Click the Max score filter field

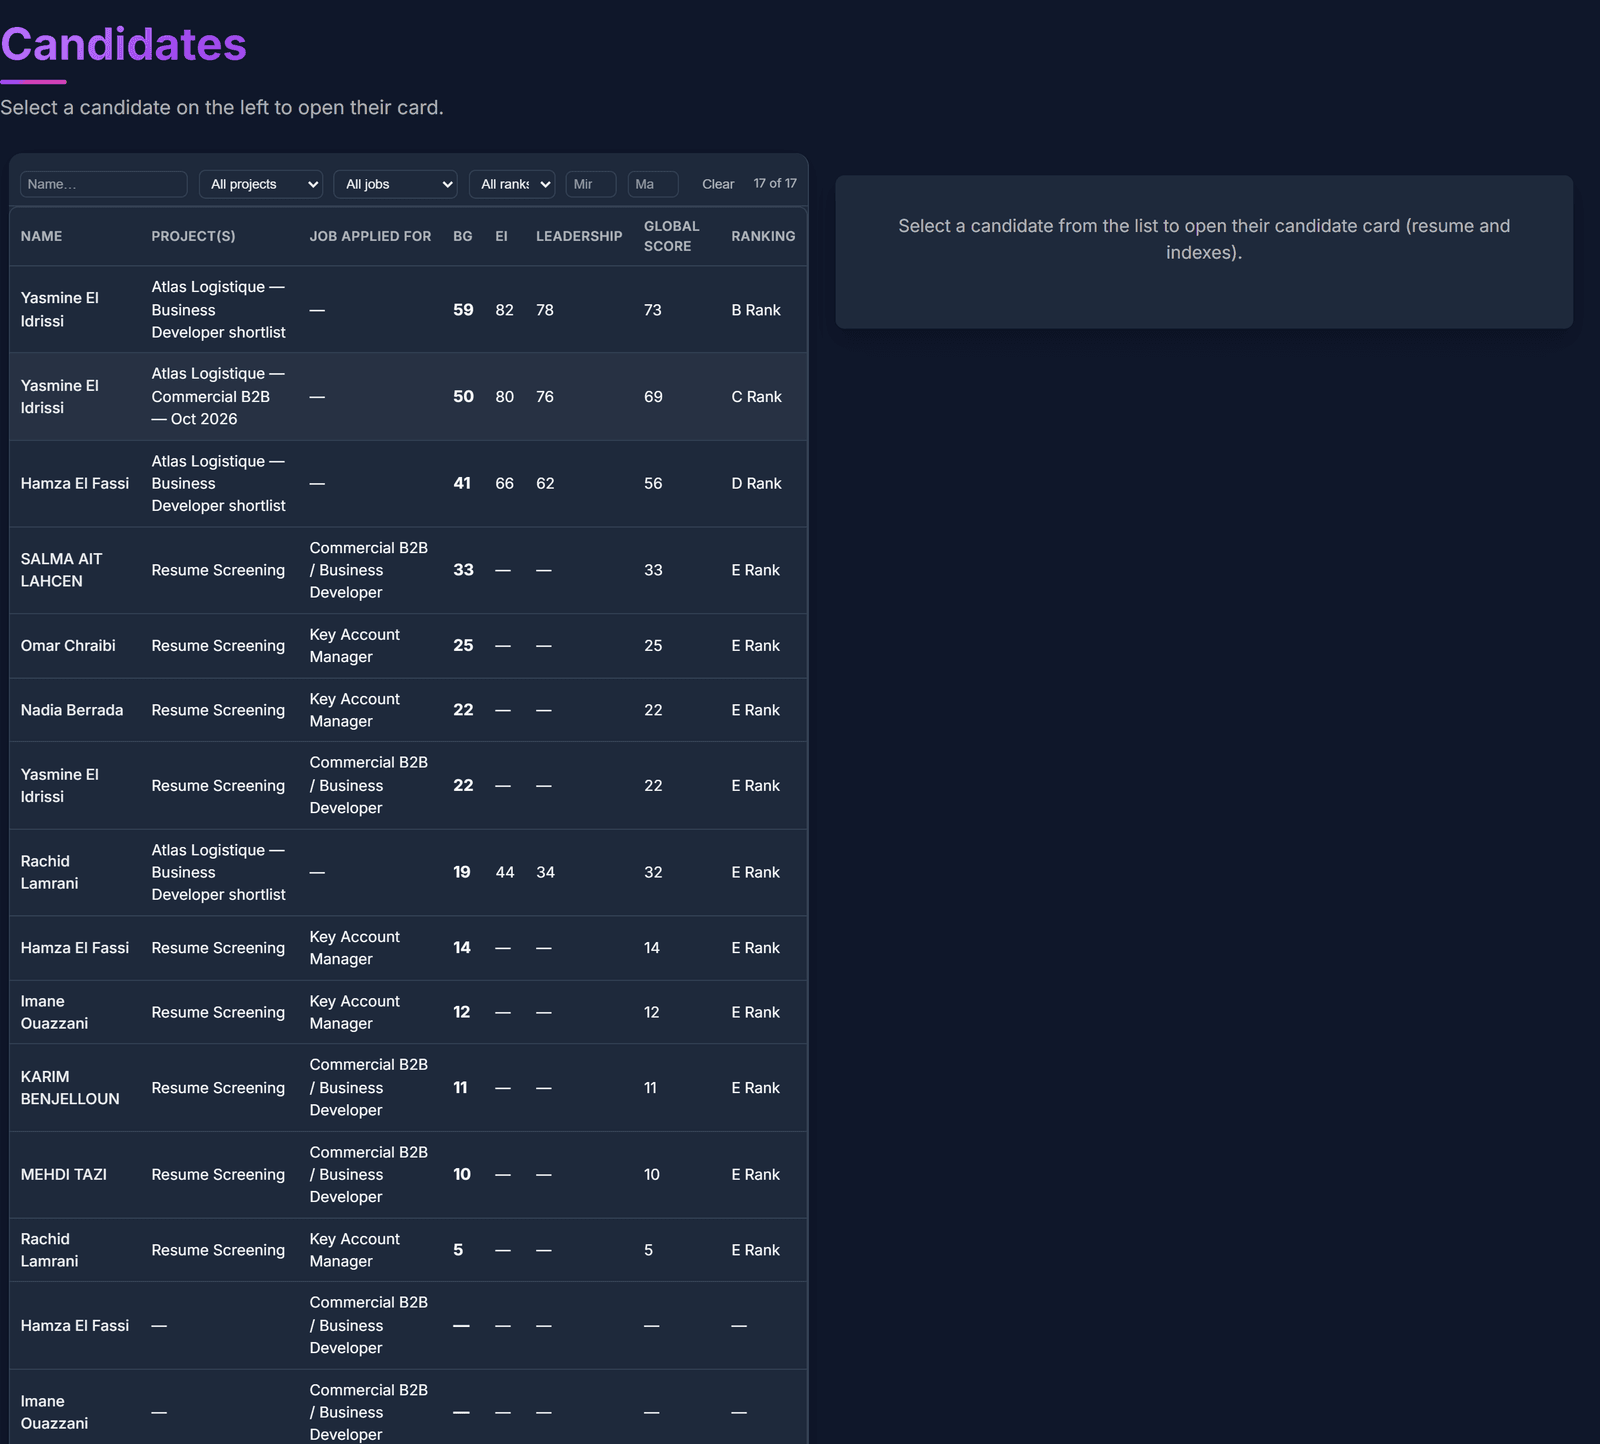[x=653, y=184]
